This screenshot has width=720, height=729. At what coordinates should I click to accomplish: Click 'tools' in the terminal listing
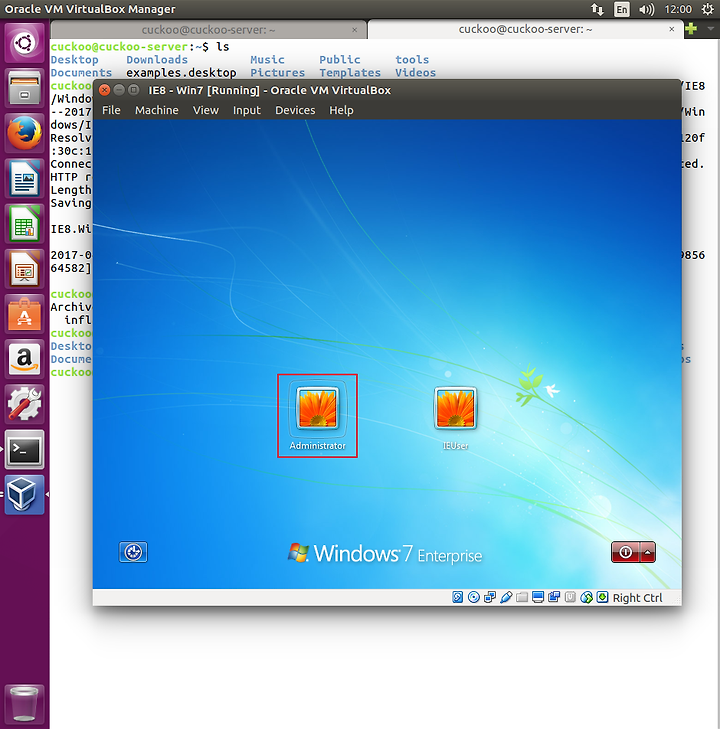412,60
